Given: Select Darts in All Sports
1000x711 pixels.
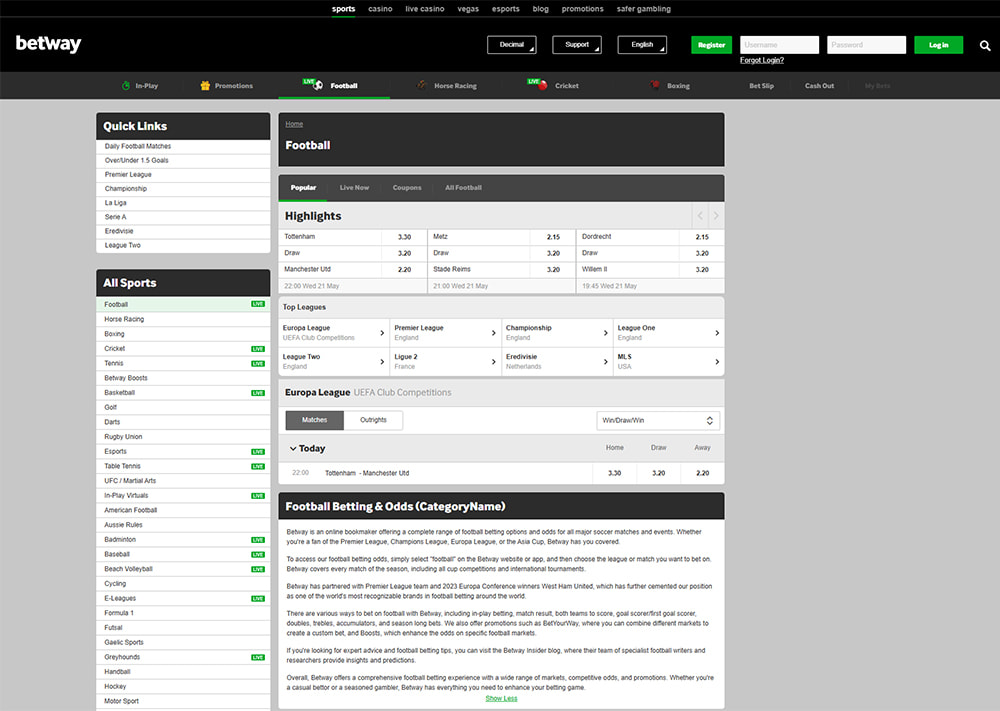Looking at the screenshot, I should coord(183,422).
